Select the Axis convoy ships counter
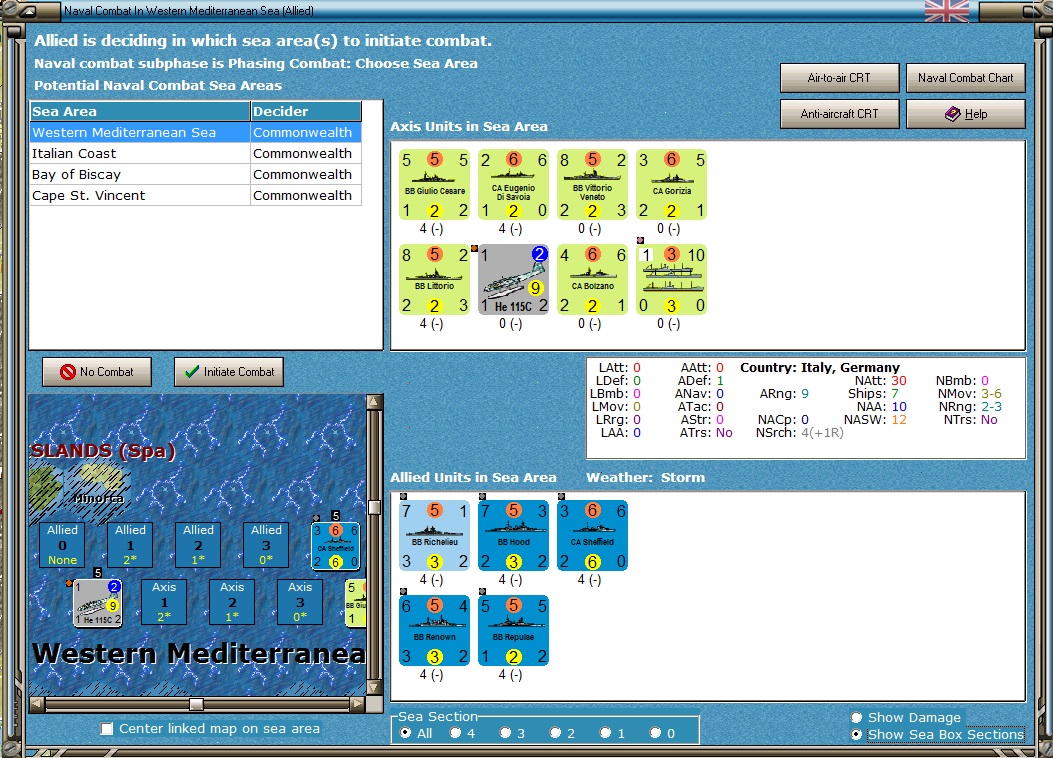1053x758 pixels. (x=671, y=280)
